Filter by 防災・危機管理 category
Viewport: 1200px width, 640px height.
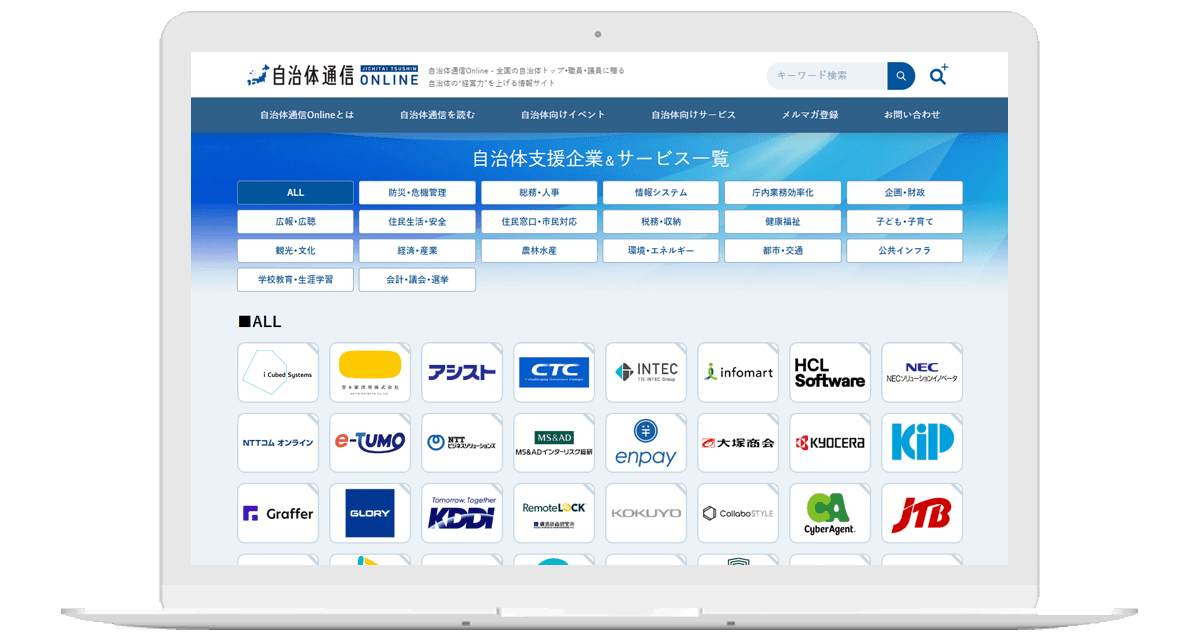[417, 193]
